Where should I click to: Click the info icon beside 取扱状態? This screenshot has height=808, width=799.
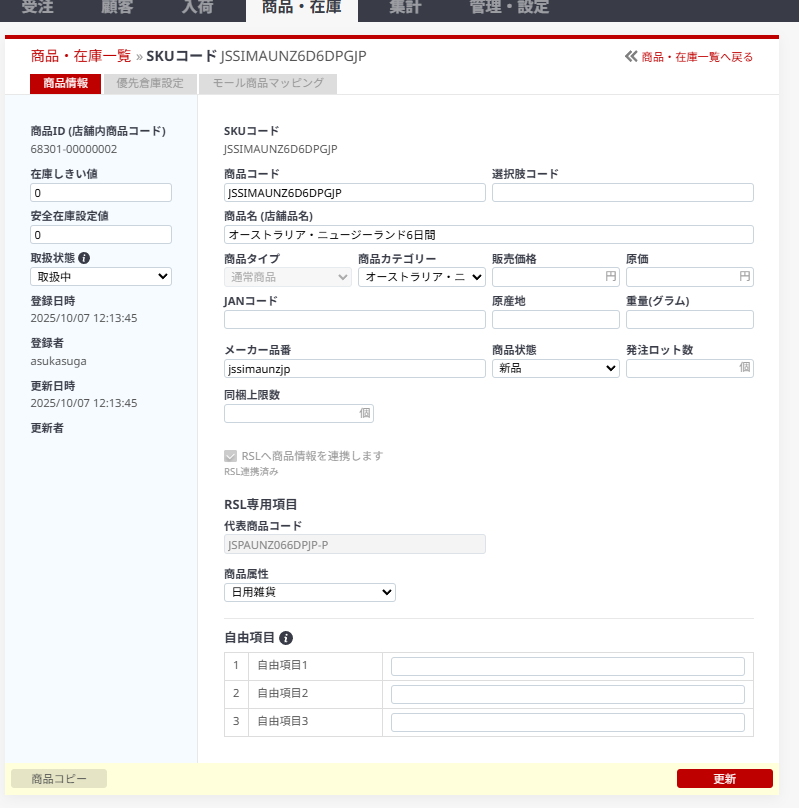tap(84, 258)
